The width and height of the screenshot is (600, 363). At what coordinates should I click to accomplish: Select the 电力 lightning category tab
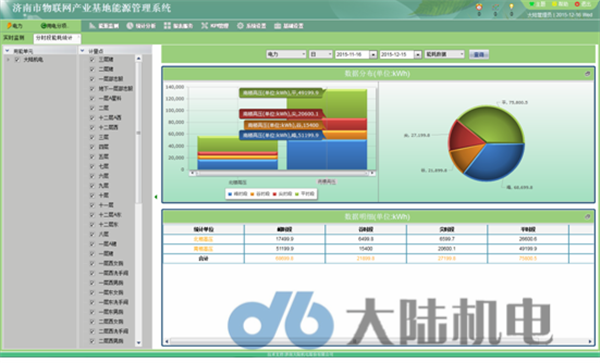point(15,26)
